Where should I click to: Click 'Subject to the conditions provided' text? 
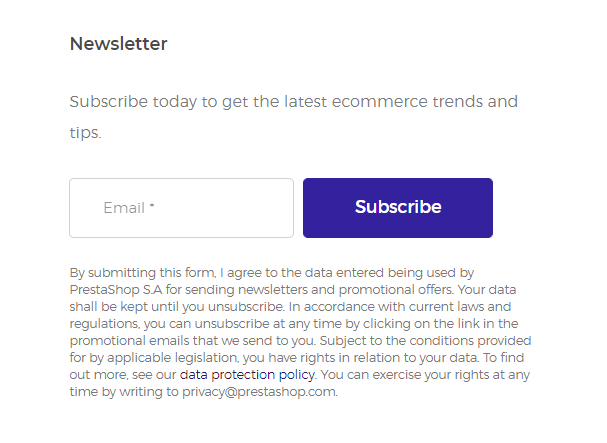click(425, 341)
